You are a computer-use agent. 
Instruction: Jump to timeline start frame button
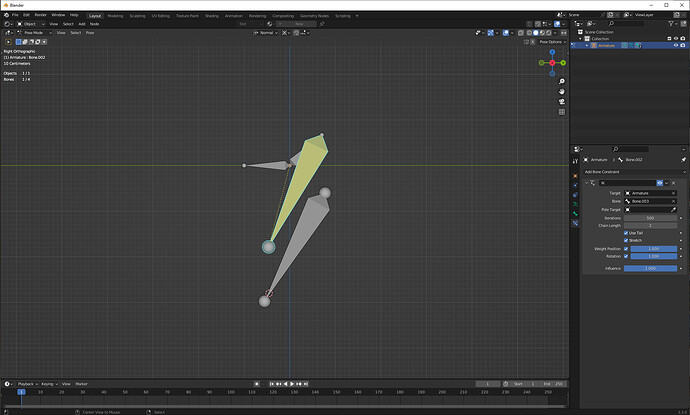point(272,384)
